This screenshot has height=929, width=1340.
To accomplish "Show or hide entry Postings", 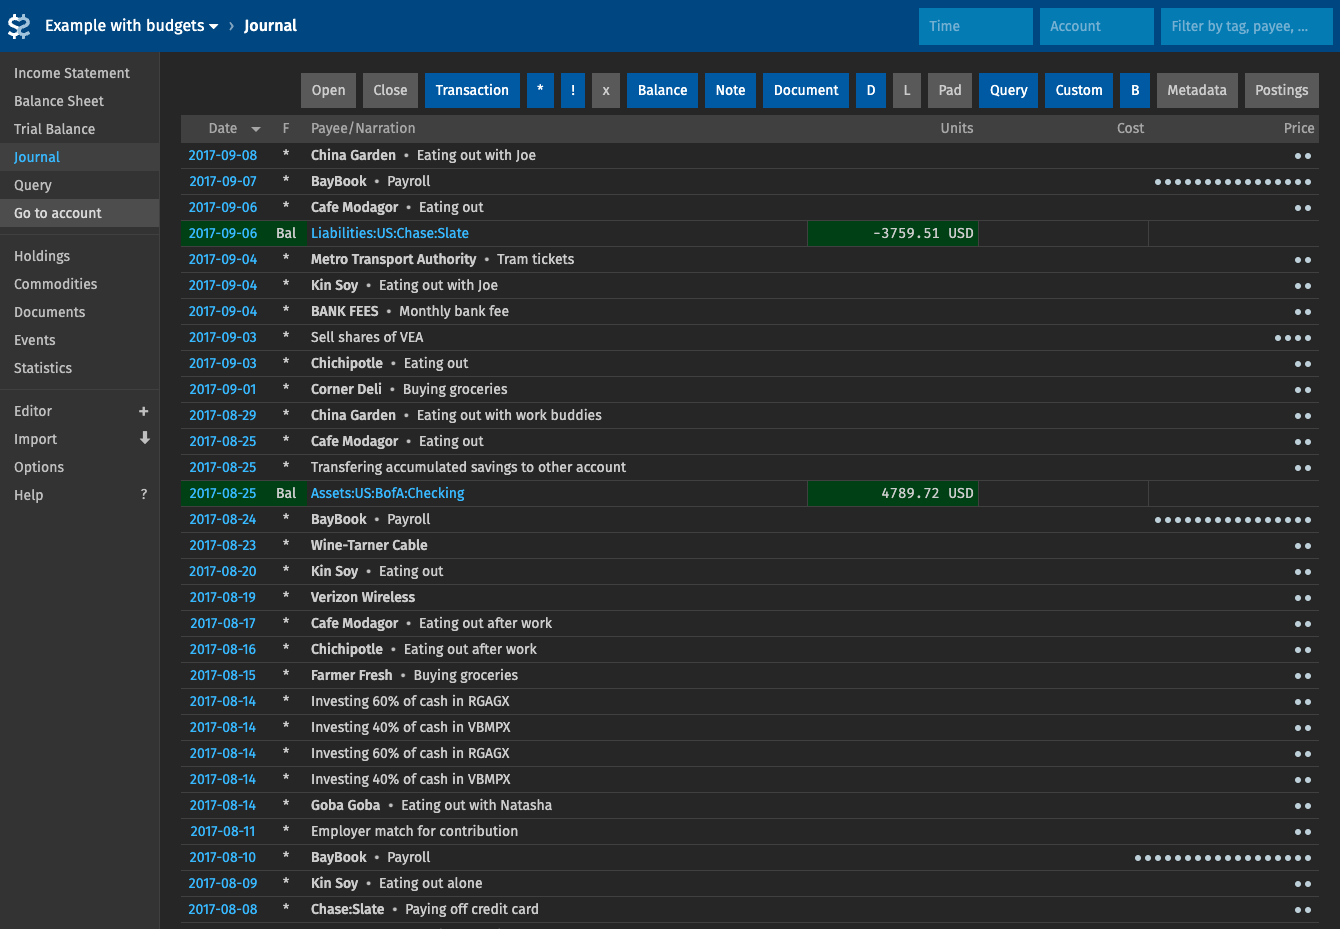I will (x=1282, y=90).
